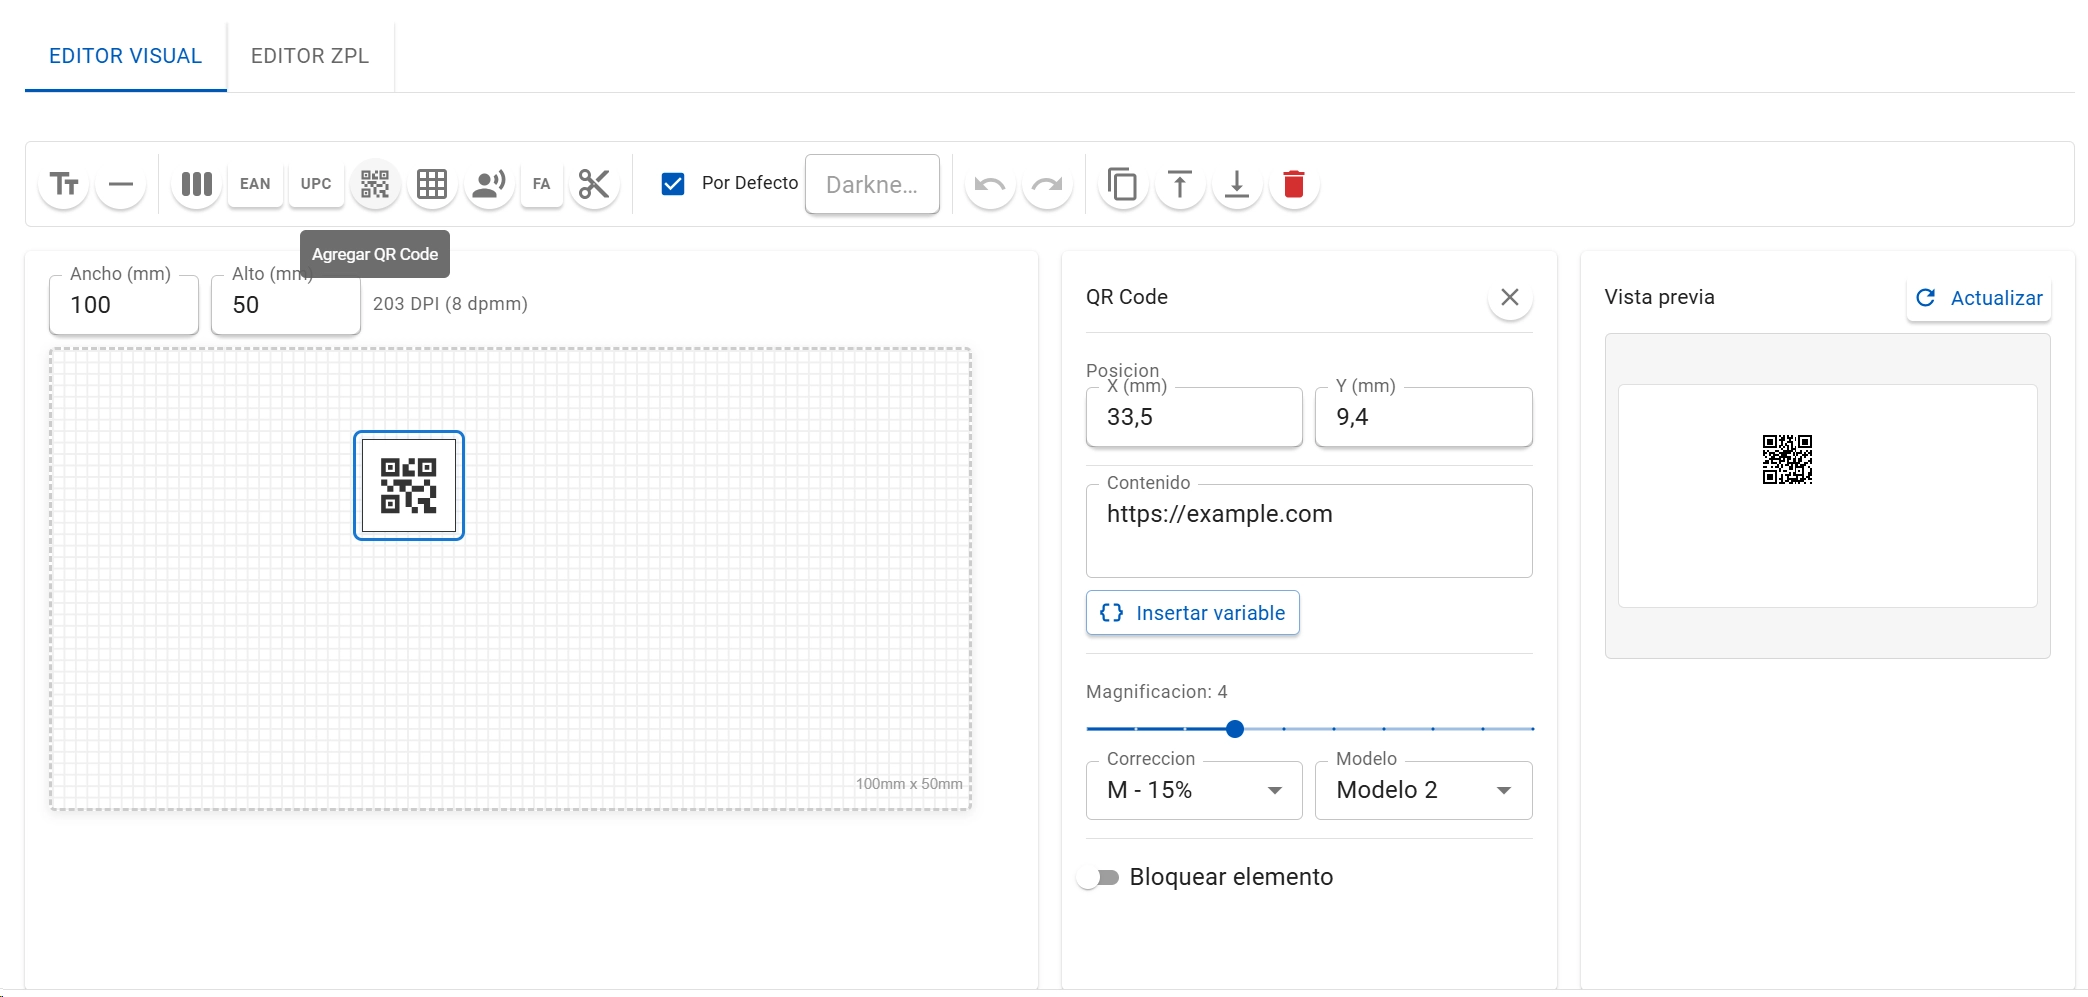Add an EAN barcode
The image size is (2088, 997).
[x=255, y=184]
